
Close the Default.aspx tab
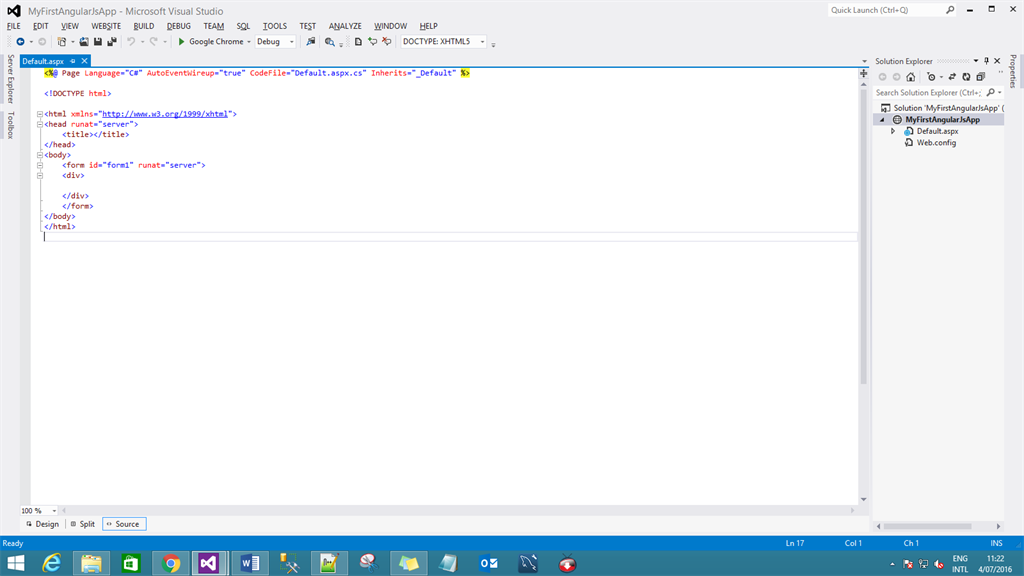(x=84, y=61)
